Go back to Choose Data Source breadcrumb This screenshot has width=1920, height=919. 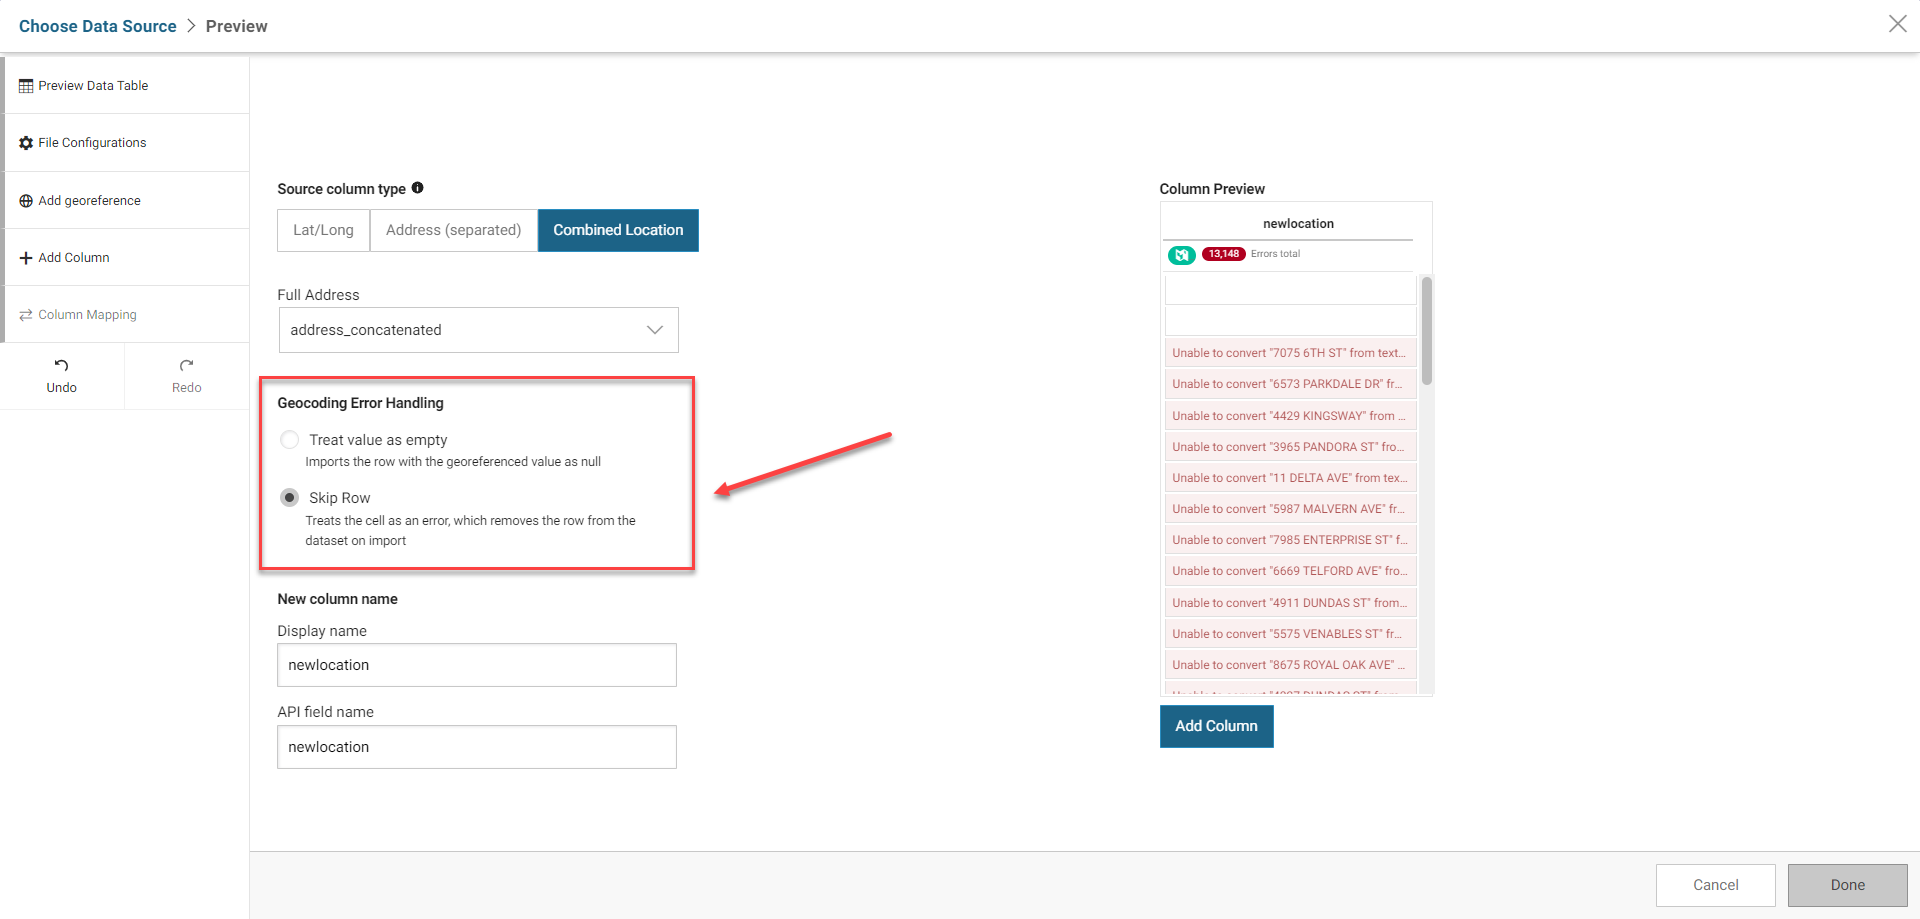click(97, 26)
